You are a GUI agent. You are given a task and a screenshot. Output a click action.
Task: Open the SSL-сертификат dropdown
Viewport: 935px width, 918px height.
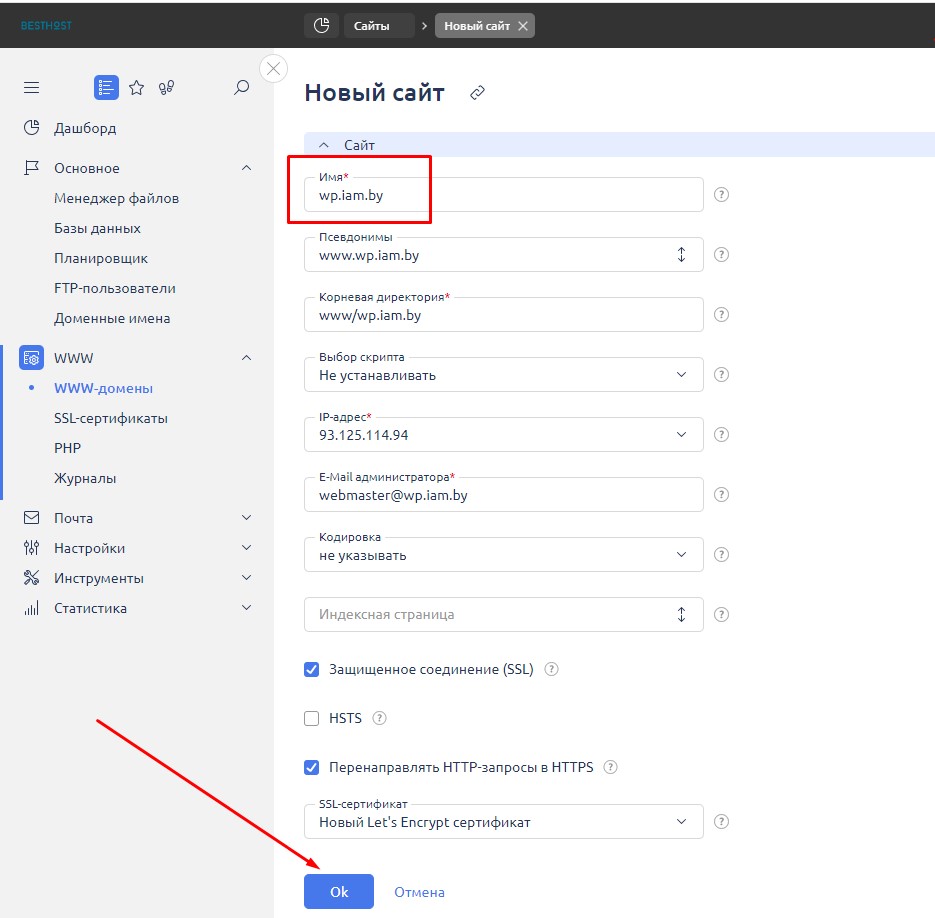503,822
